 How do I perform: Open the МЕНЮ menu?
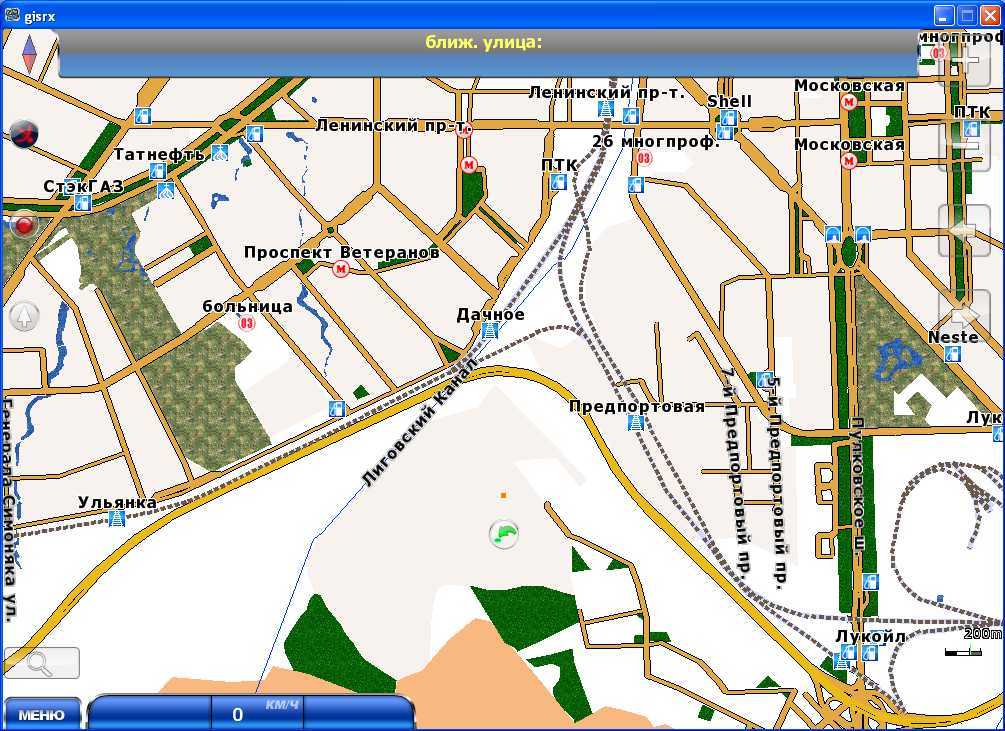(x=42, y=714)
